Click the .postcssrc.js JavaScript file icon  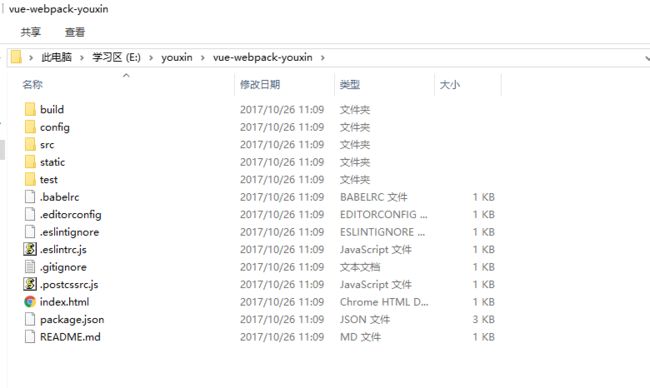[30, 284]
